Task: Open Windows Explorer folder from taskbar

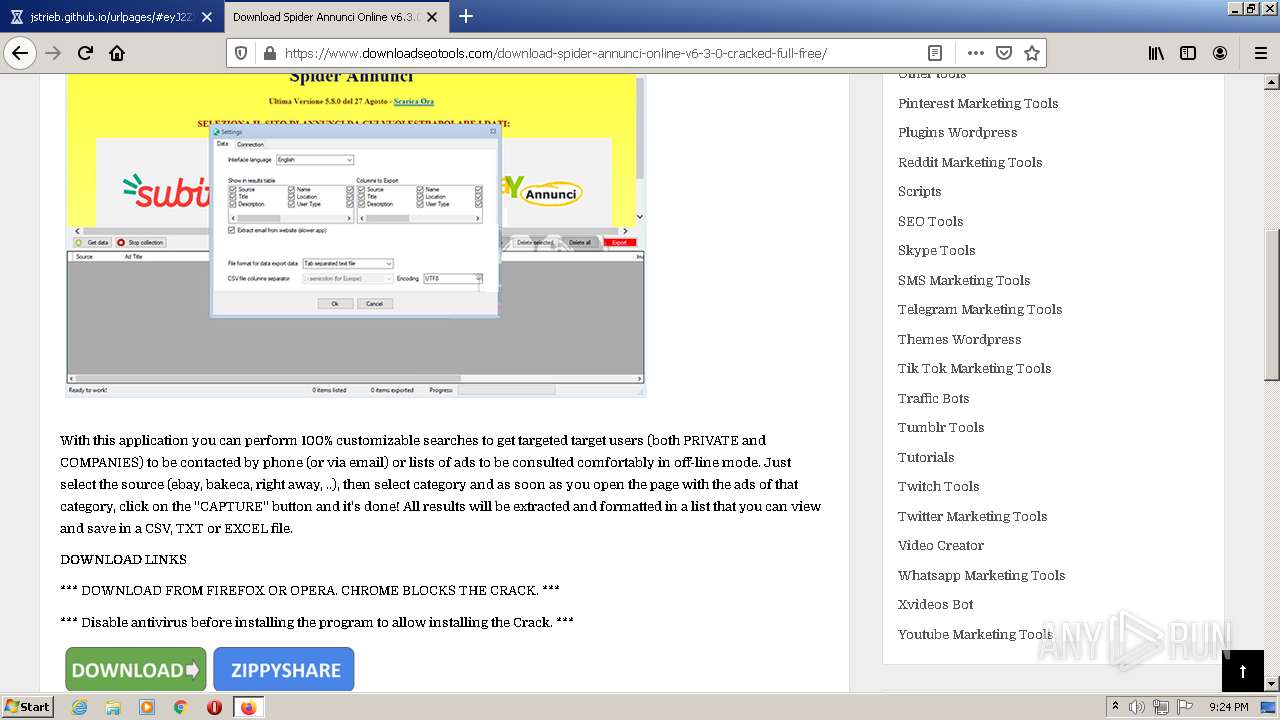Action: [x=113, y=707]
